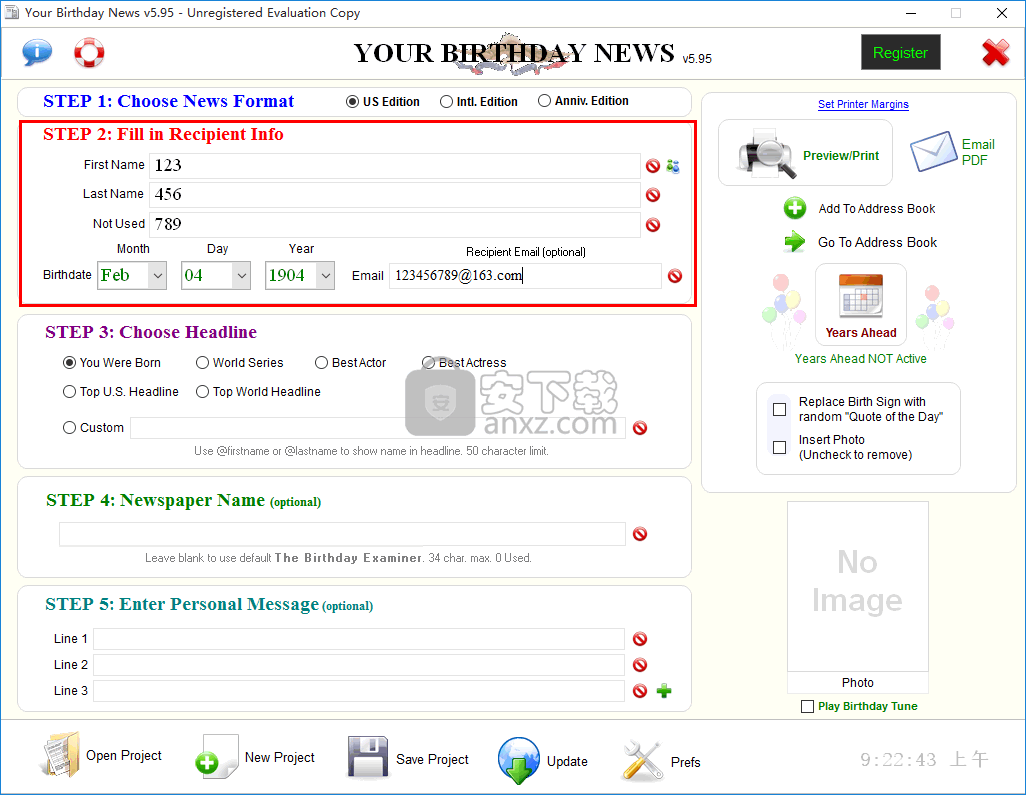Image resolution: width=1026 pixels, height=795 pixels.
Task: Open the Set Printer Margins link
Action: point(863,104)
